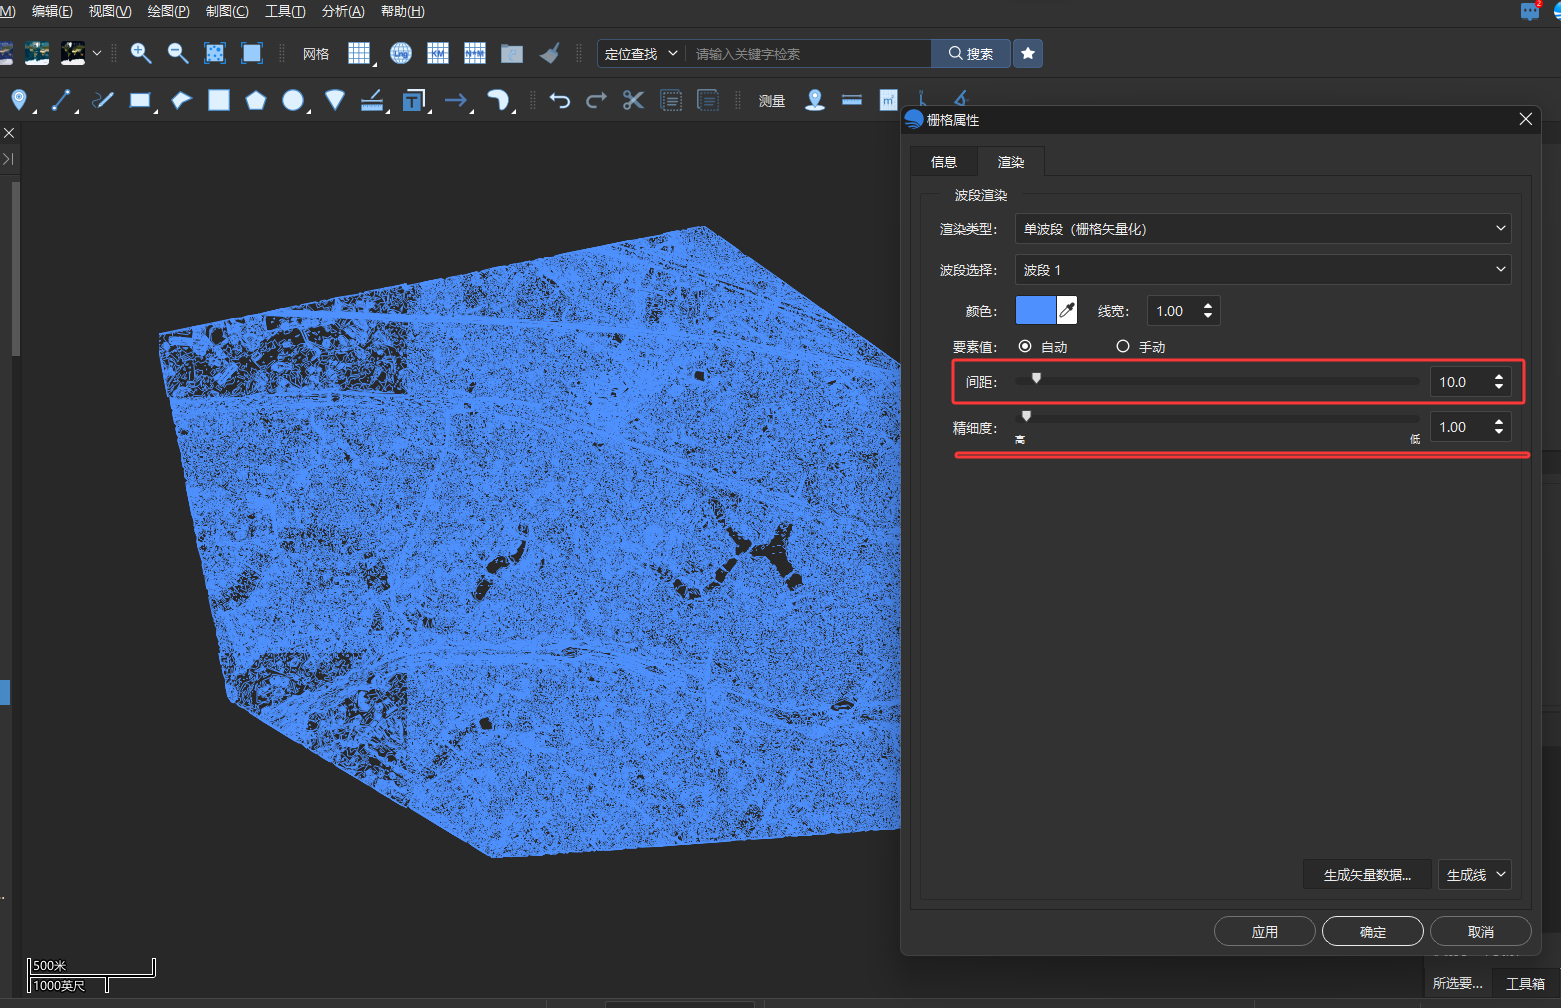Click the zoom in magnifier icon
Screen dimensions: 1561x1008
tap(141, 53)
